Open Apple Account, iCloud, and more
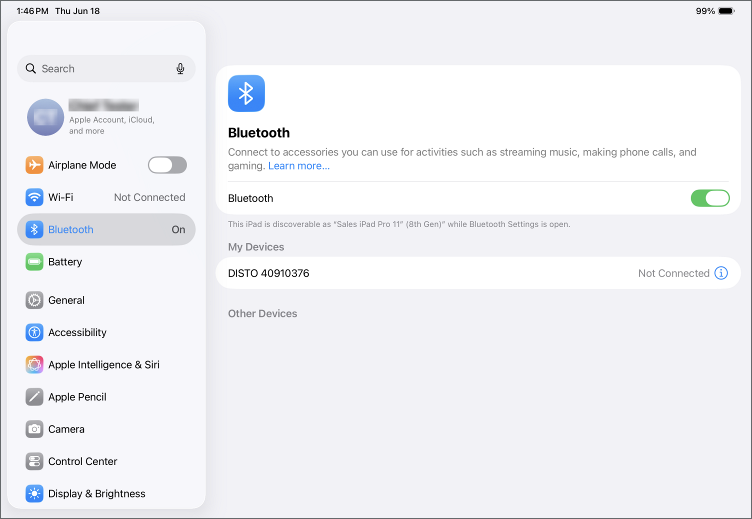This screenshot has height=519, width=752. (106, 118)
